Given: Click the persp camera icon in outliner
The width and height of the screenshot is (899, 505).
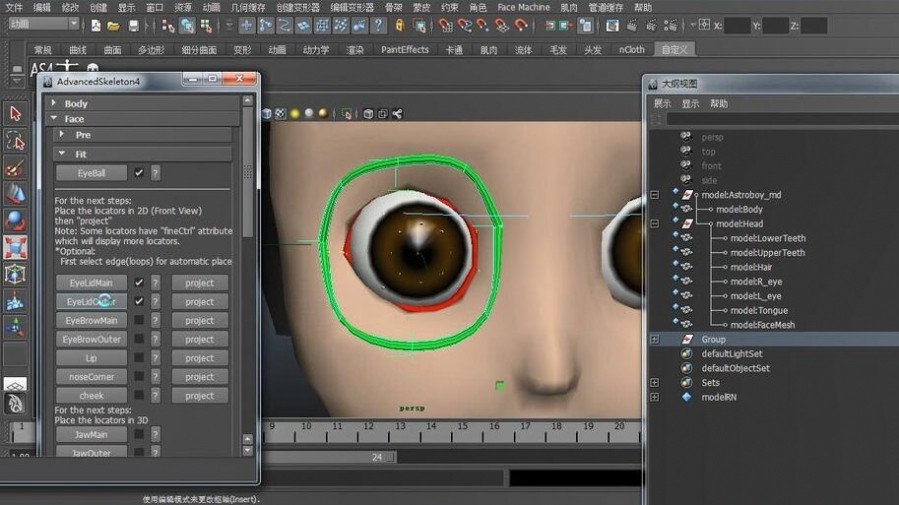Looking at the screenshot, I should 686,136.
